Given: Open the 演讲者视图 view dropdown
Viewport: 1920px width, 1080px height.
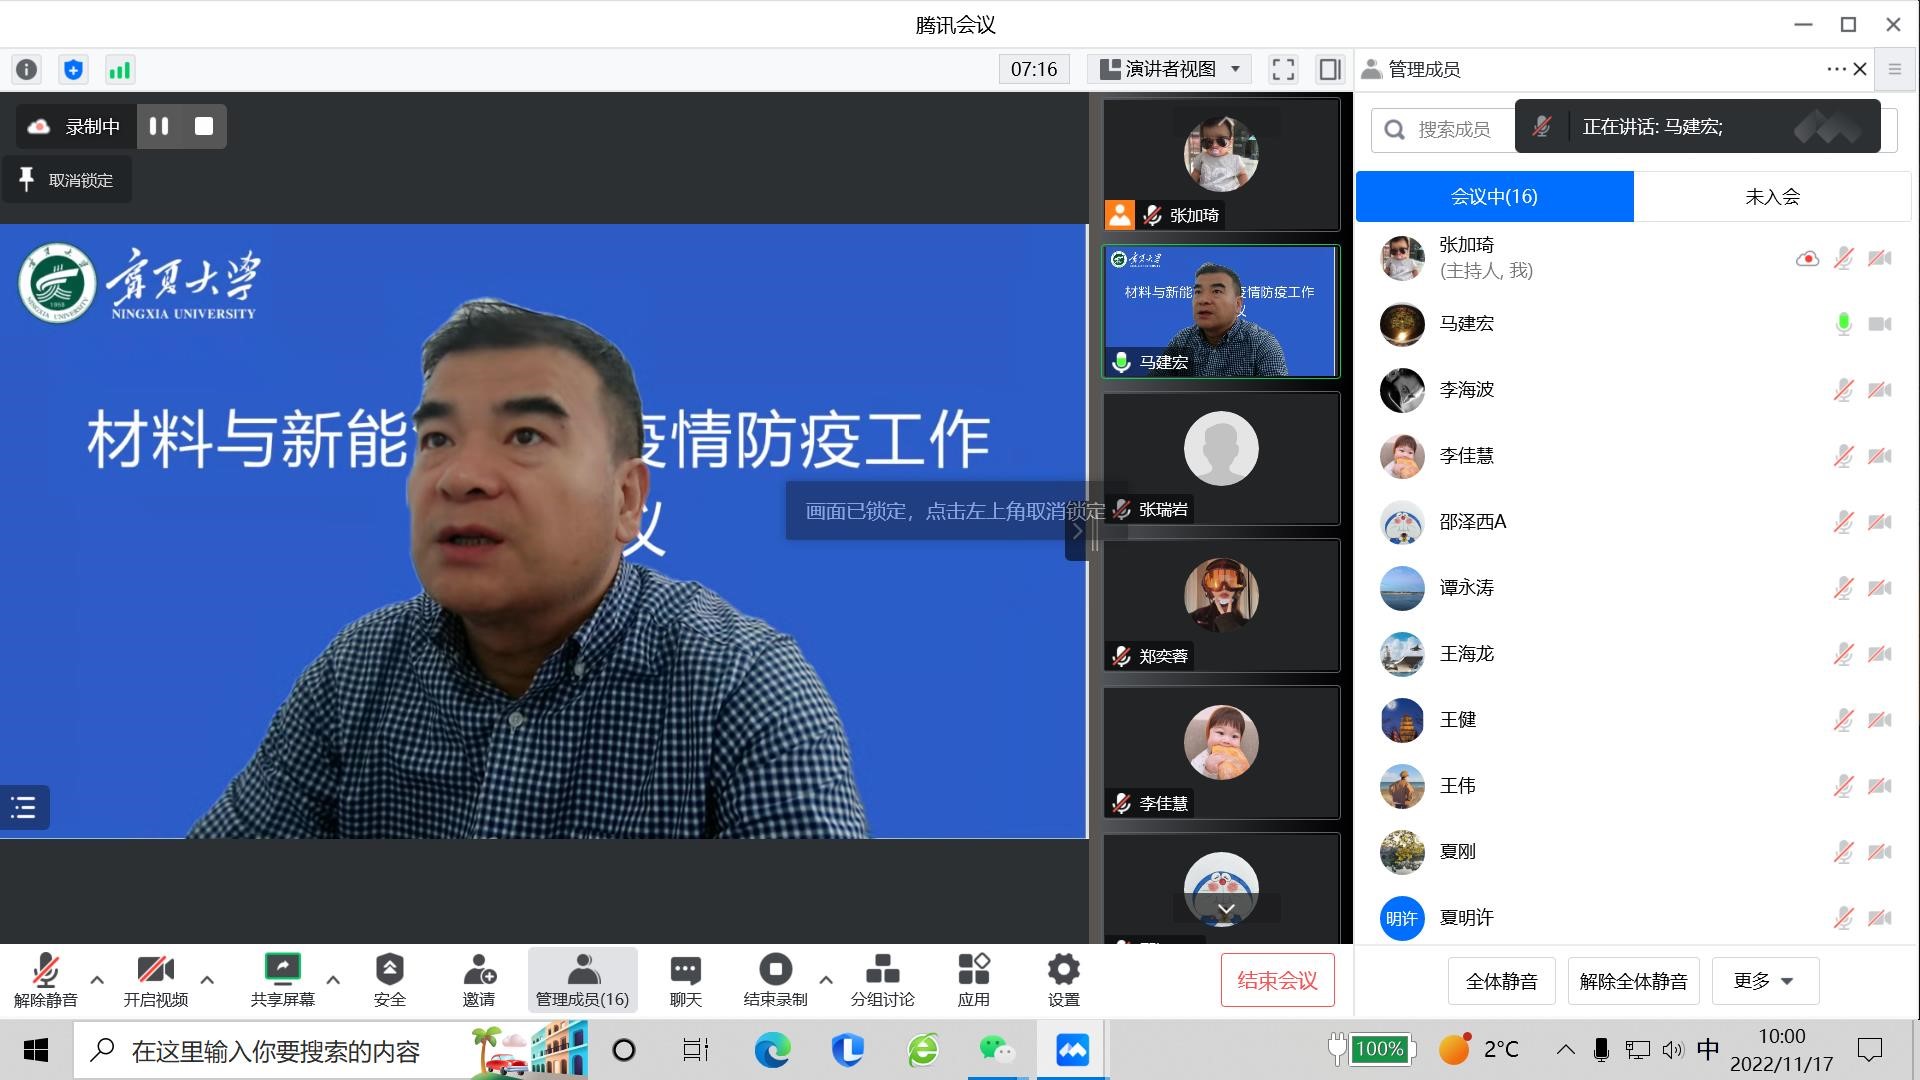Looking at the screenshot, I should pos(1170,69).
